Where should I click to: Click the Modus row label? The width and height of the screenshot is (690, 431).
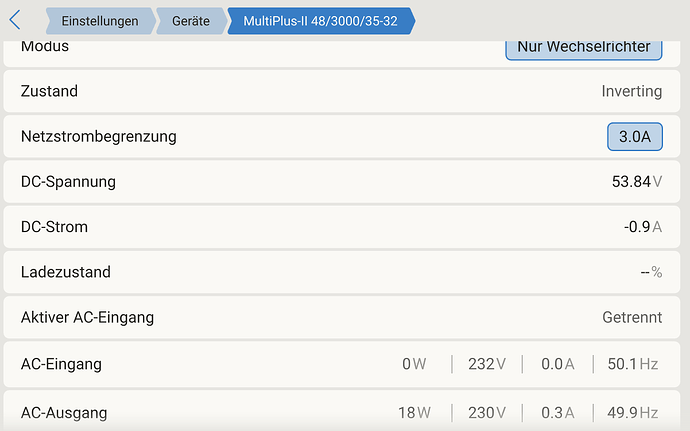45,46
